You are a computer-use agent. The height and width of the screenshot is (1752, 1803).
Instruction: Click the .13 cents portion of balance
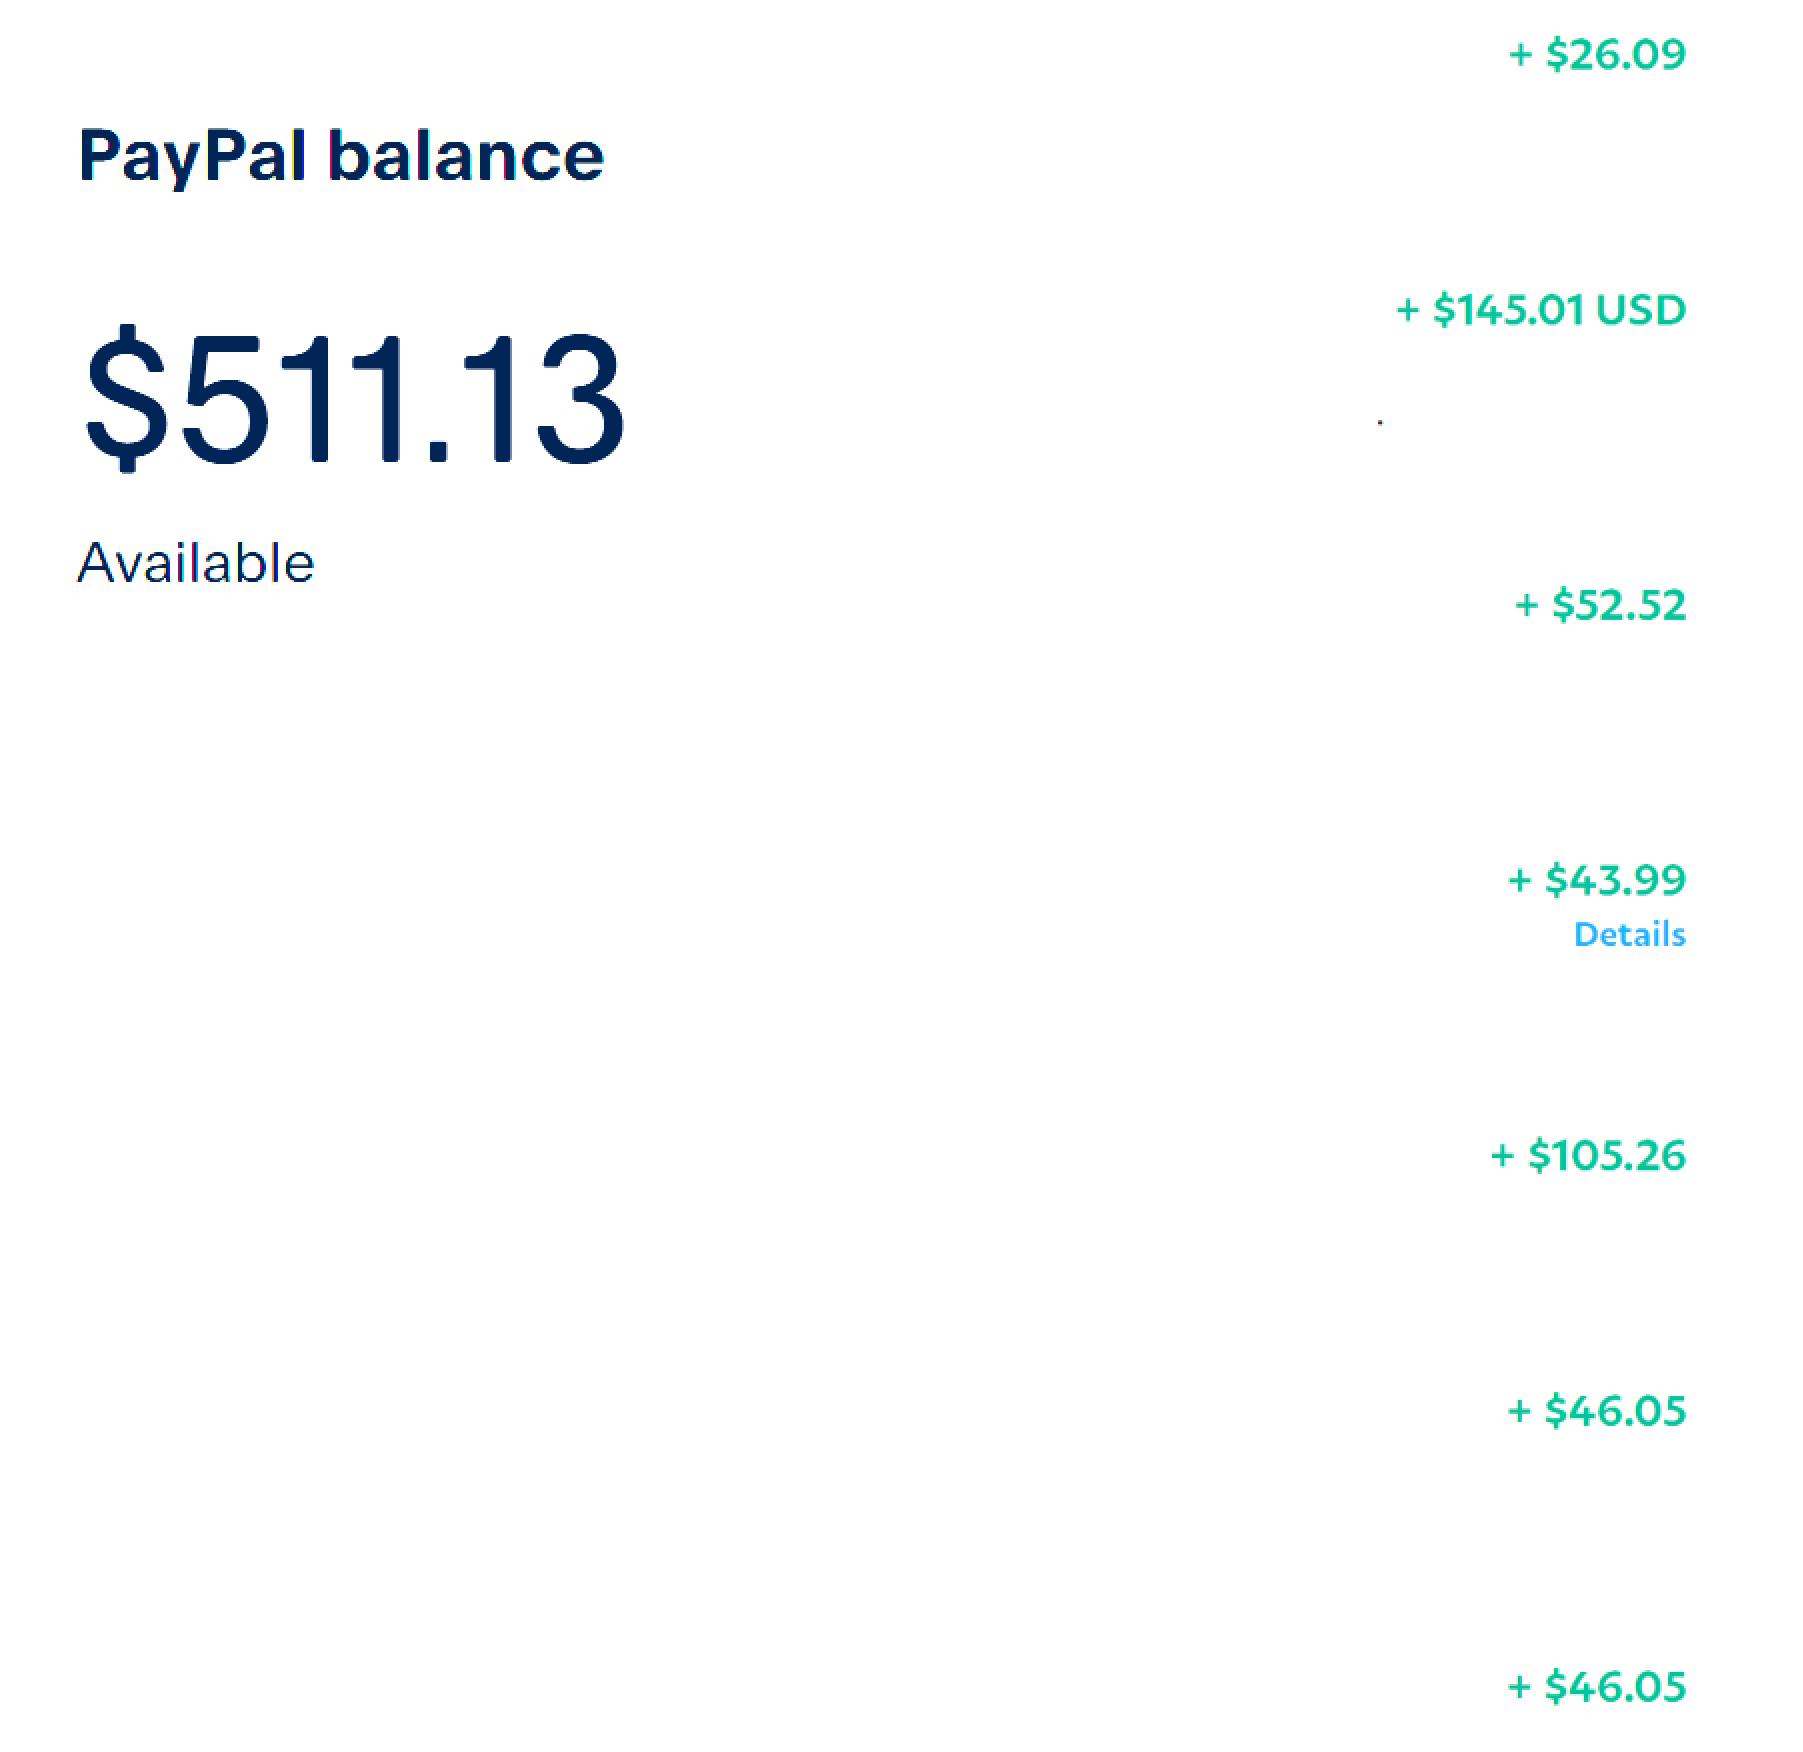525,398
